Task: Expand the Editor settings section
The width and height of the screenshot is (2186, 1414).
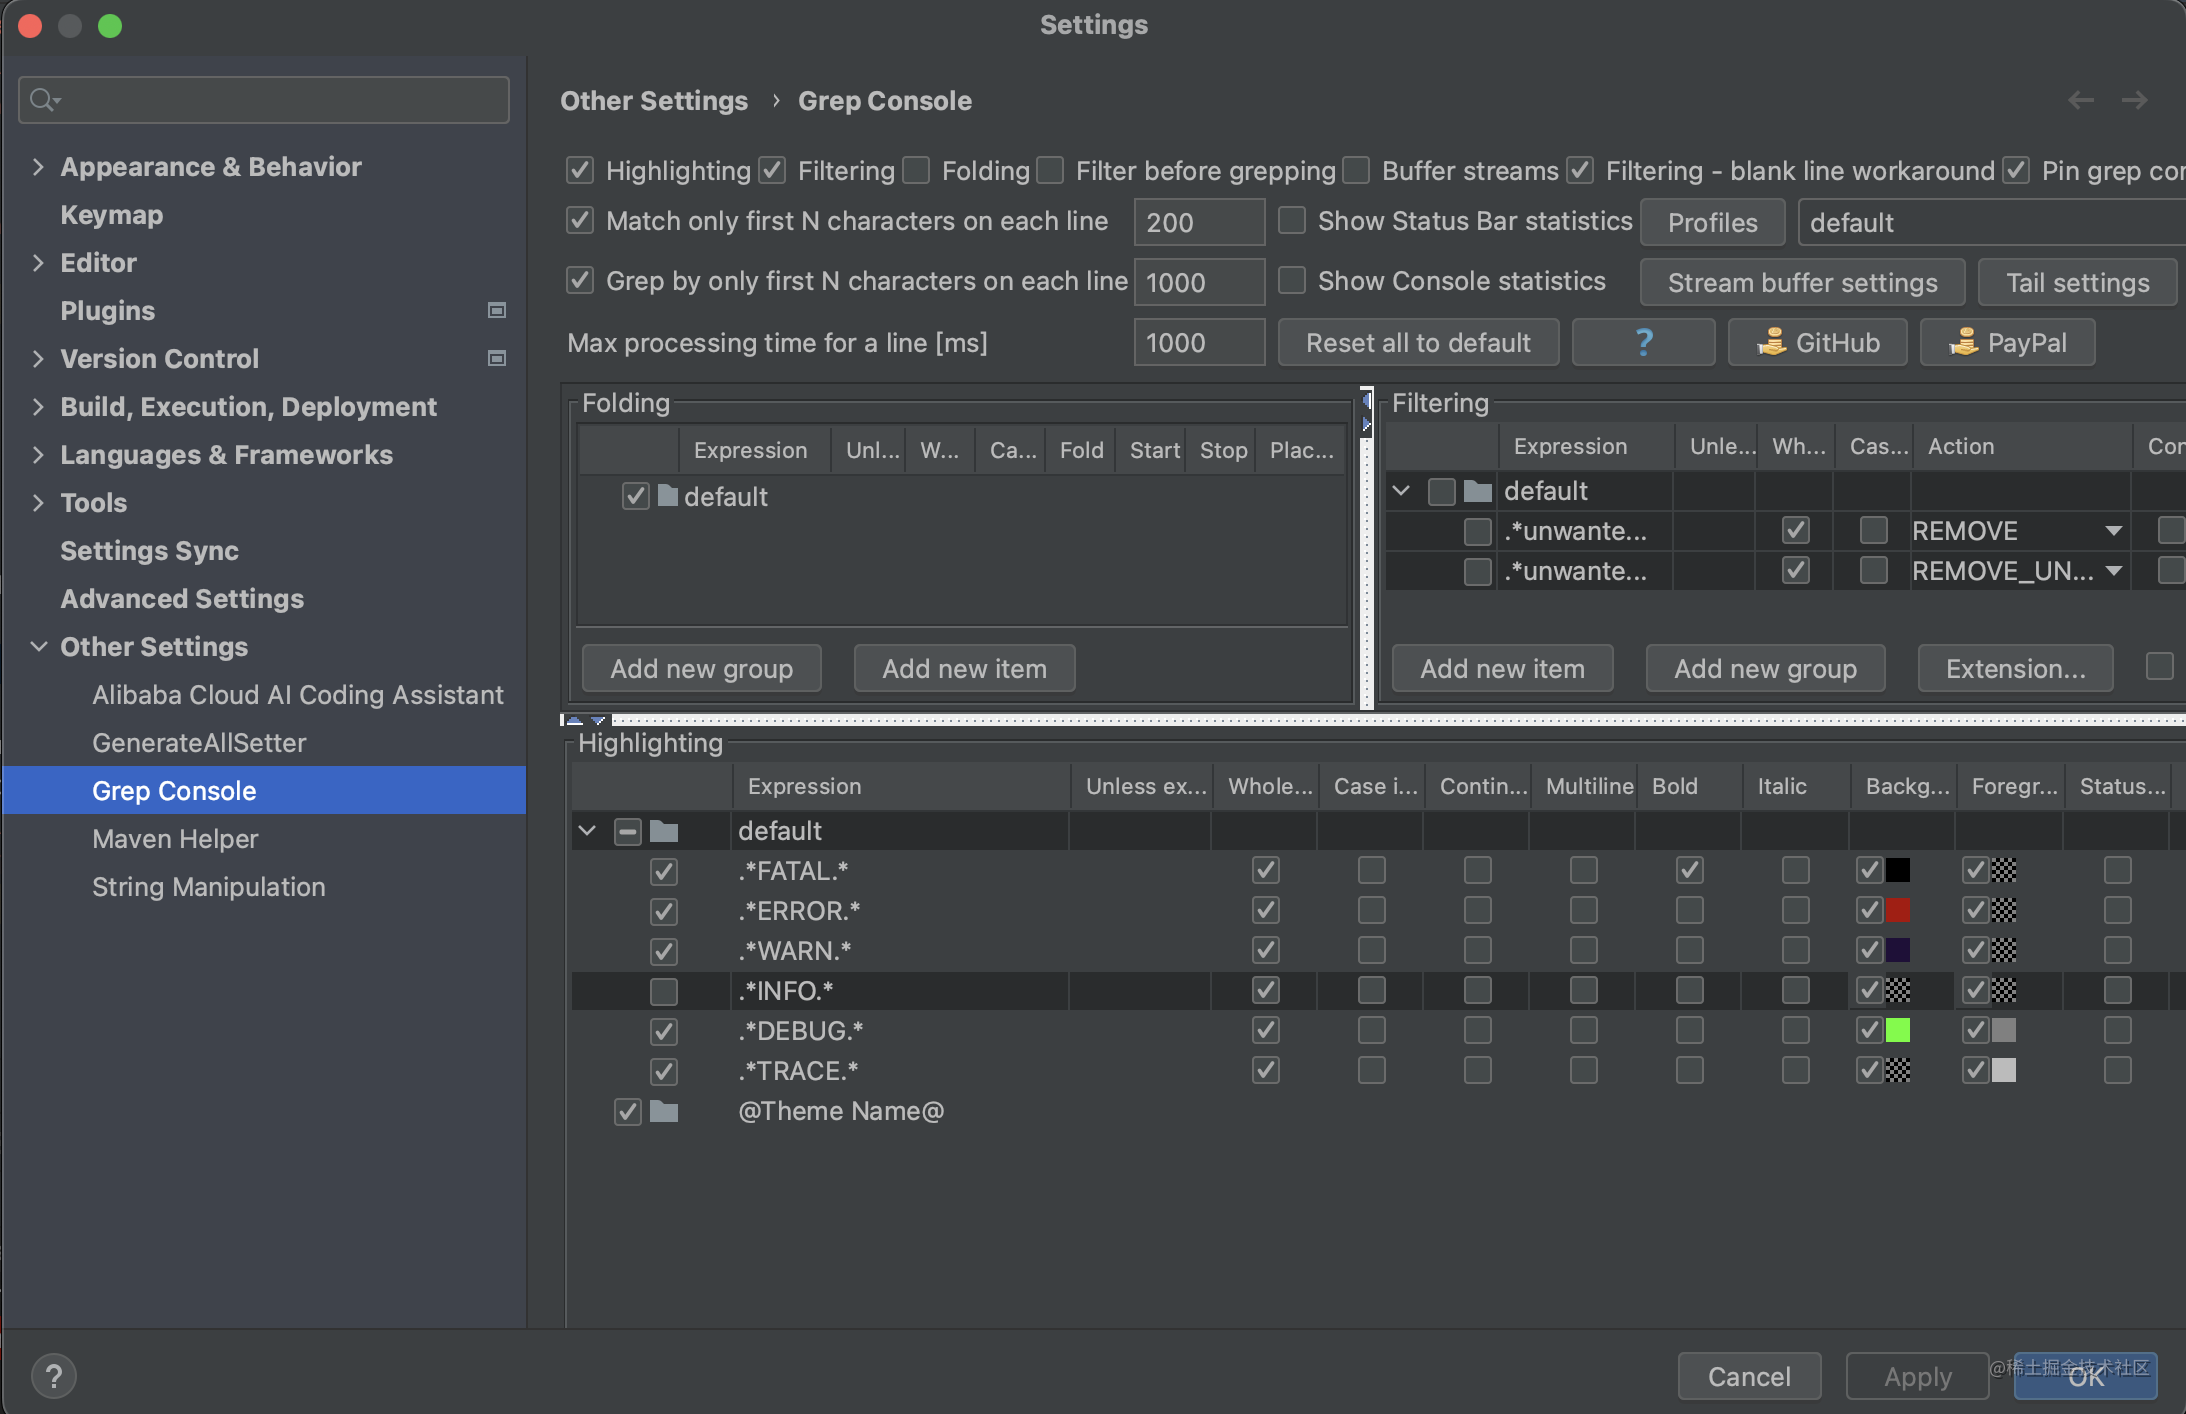Action: (x=38, y=263)
